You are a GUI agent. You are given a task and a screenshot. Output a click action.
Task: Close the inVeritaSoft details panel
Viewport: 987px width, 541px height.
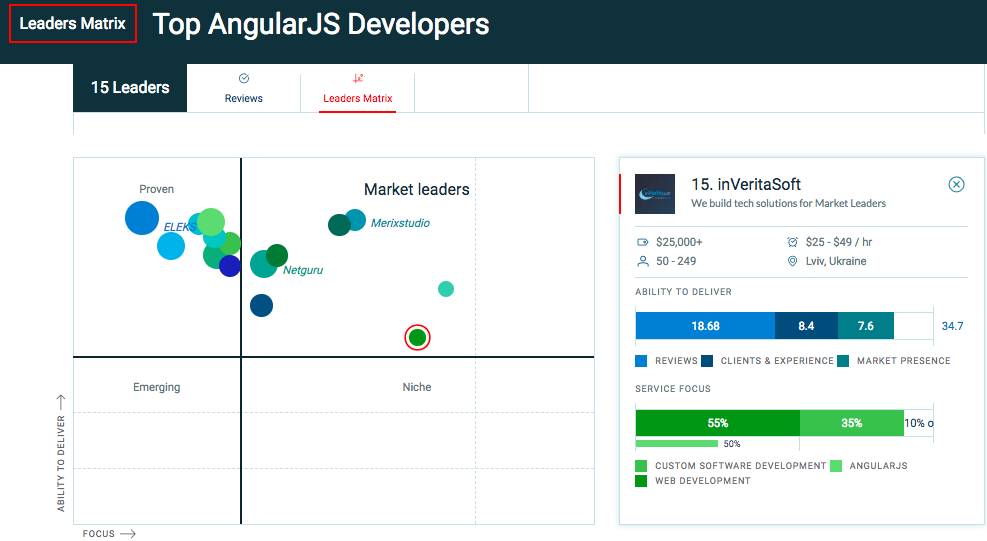(x=956, y=184)
